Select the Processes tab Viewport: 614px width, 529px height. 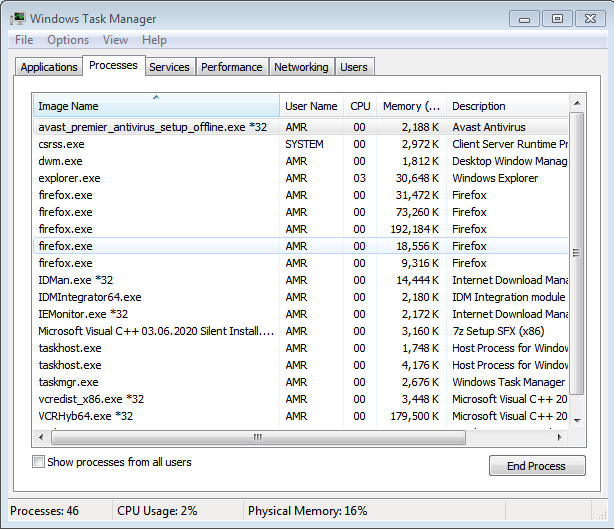pyautogui.click(x=114, y=65)
